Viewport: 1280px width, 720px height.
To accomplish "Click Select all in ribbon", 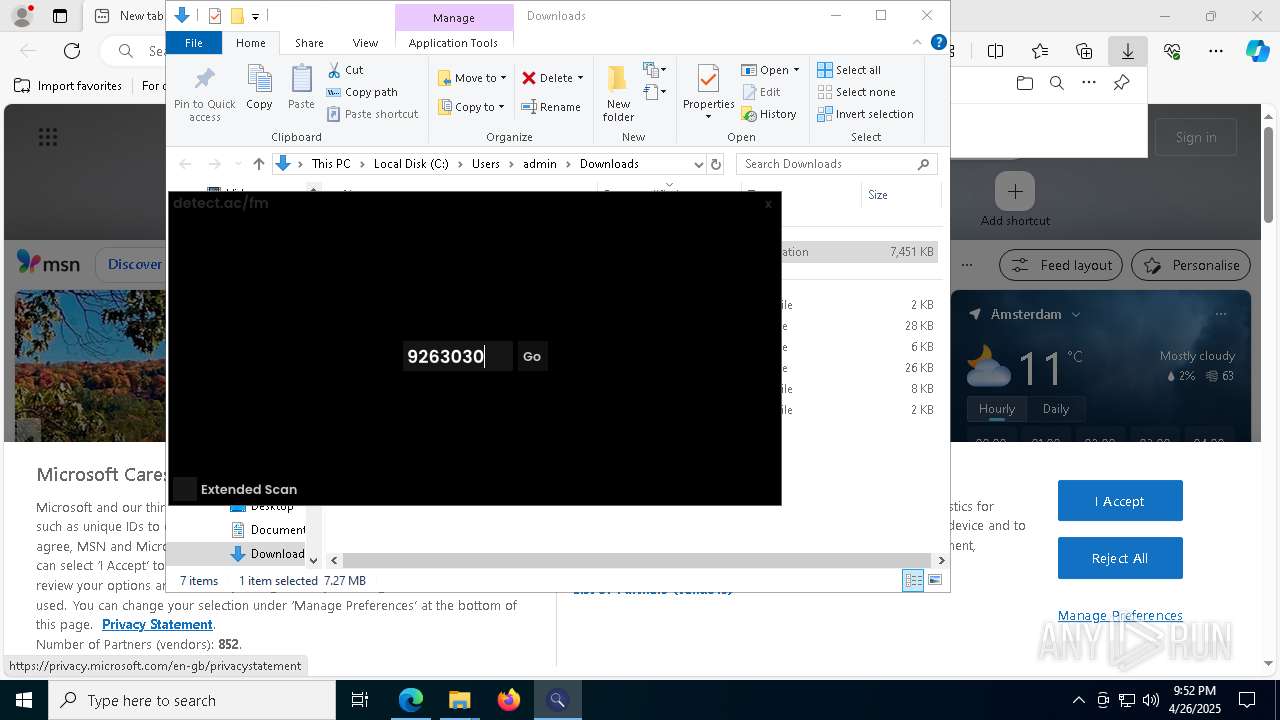I will [849, 70].
